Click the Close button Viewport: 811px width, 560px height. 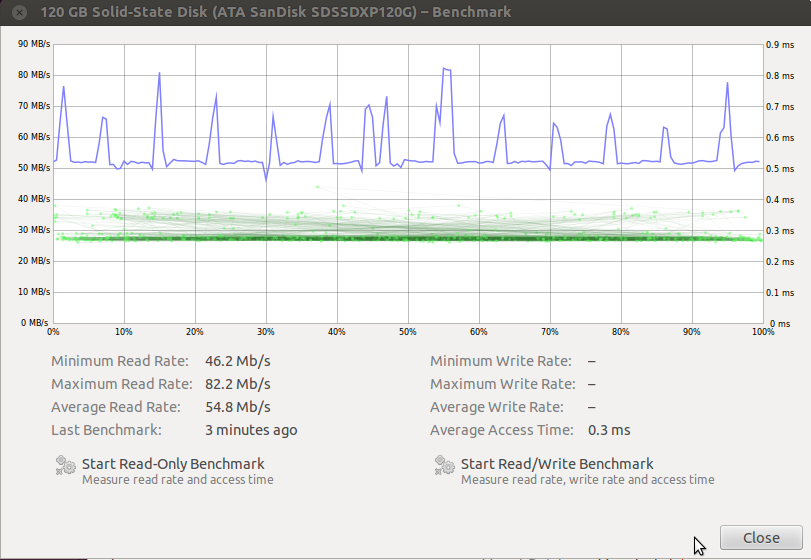click(761, 538)
